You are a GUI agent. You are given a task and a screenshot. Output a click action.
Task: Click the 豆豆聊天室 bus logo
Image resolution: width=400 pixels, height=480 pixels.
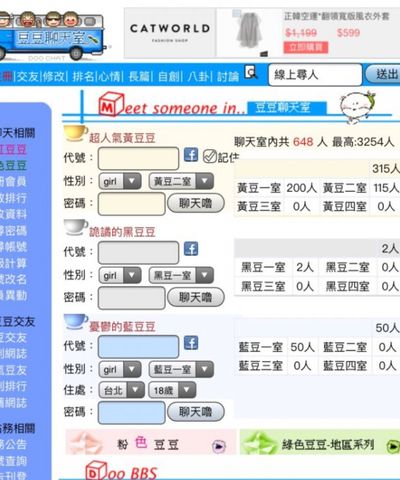point(53,35)
